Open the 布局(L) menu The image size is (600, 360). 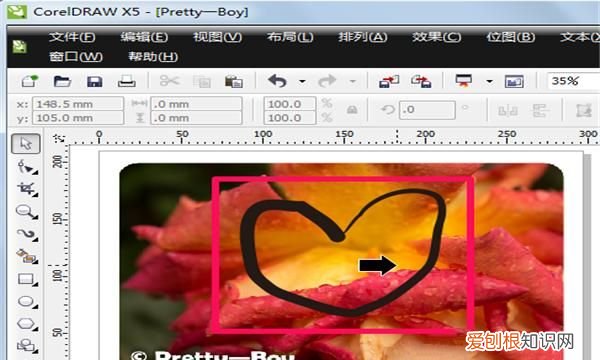coord(290,37)
